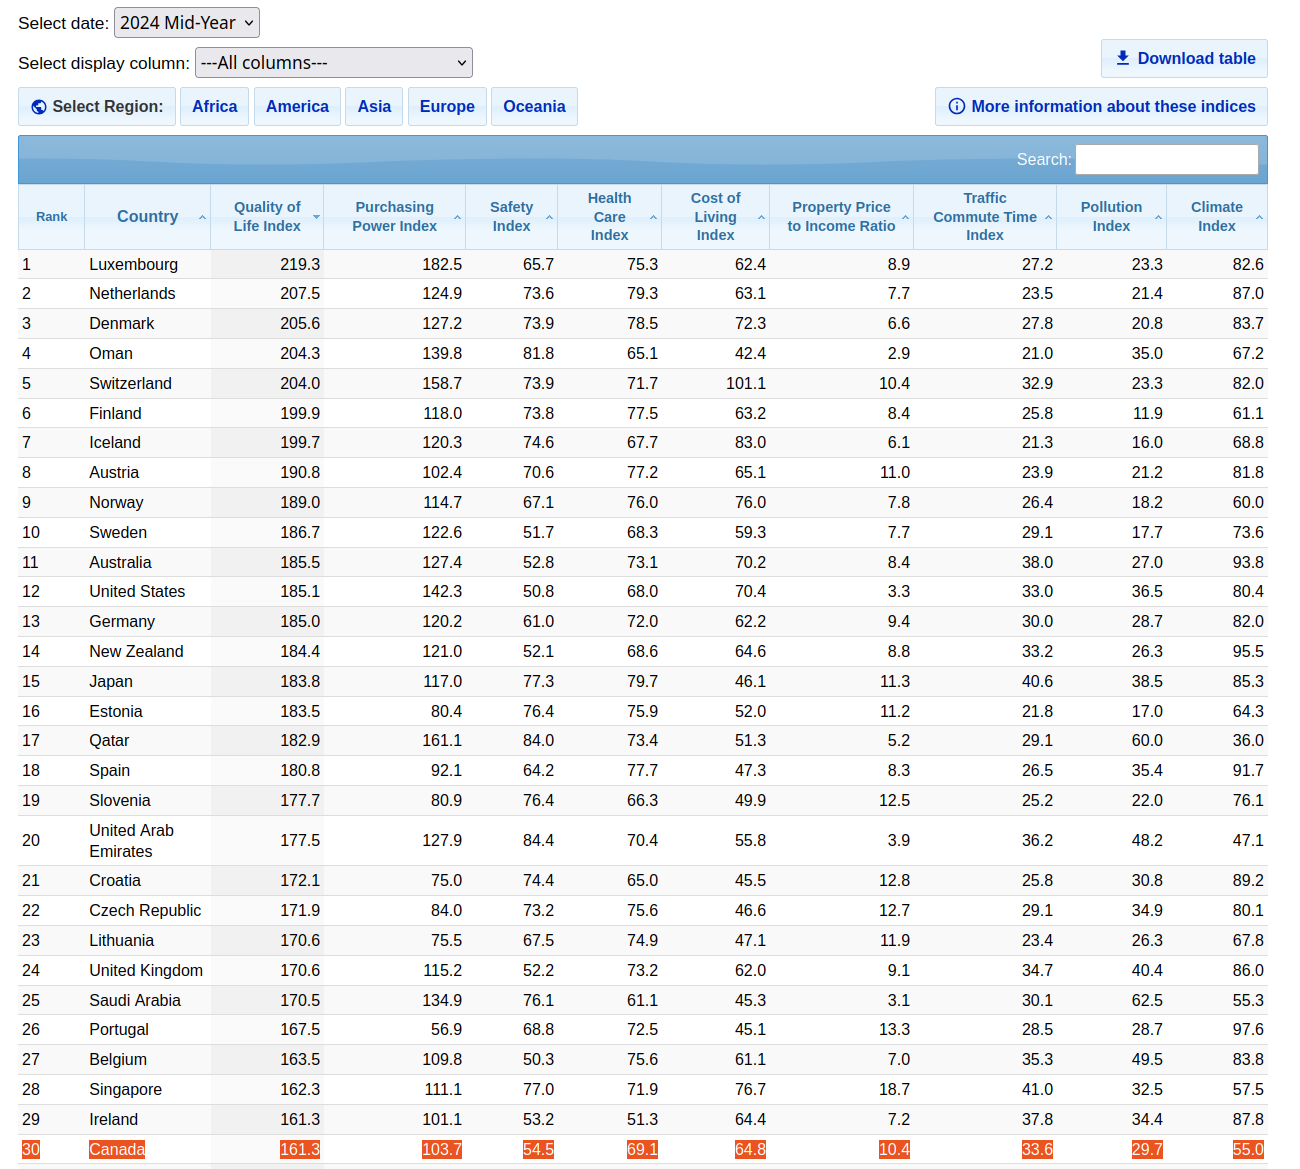Viewport: 1300px width, 1169px height.
Task: Click Luxembourg's quality of life value 219.3
Action: (300, 265)
